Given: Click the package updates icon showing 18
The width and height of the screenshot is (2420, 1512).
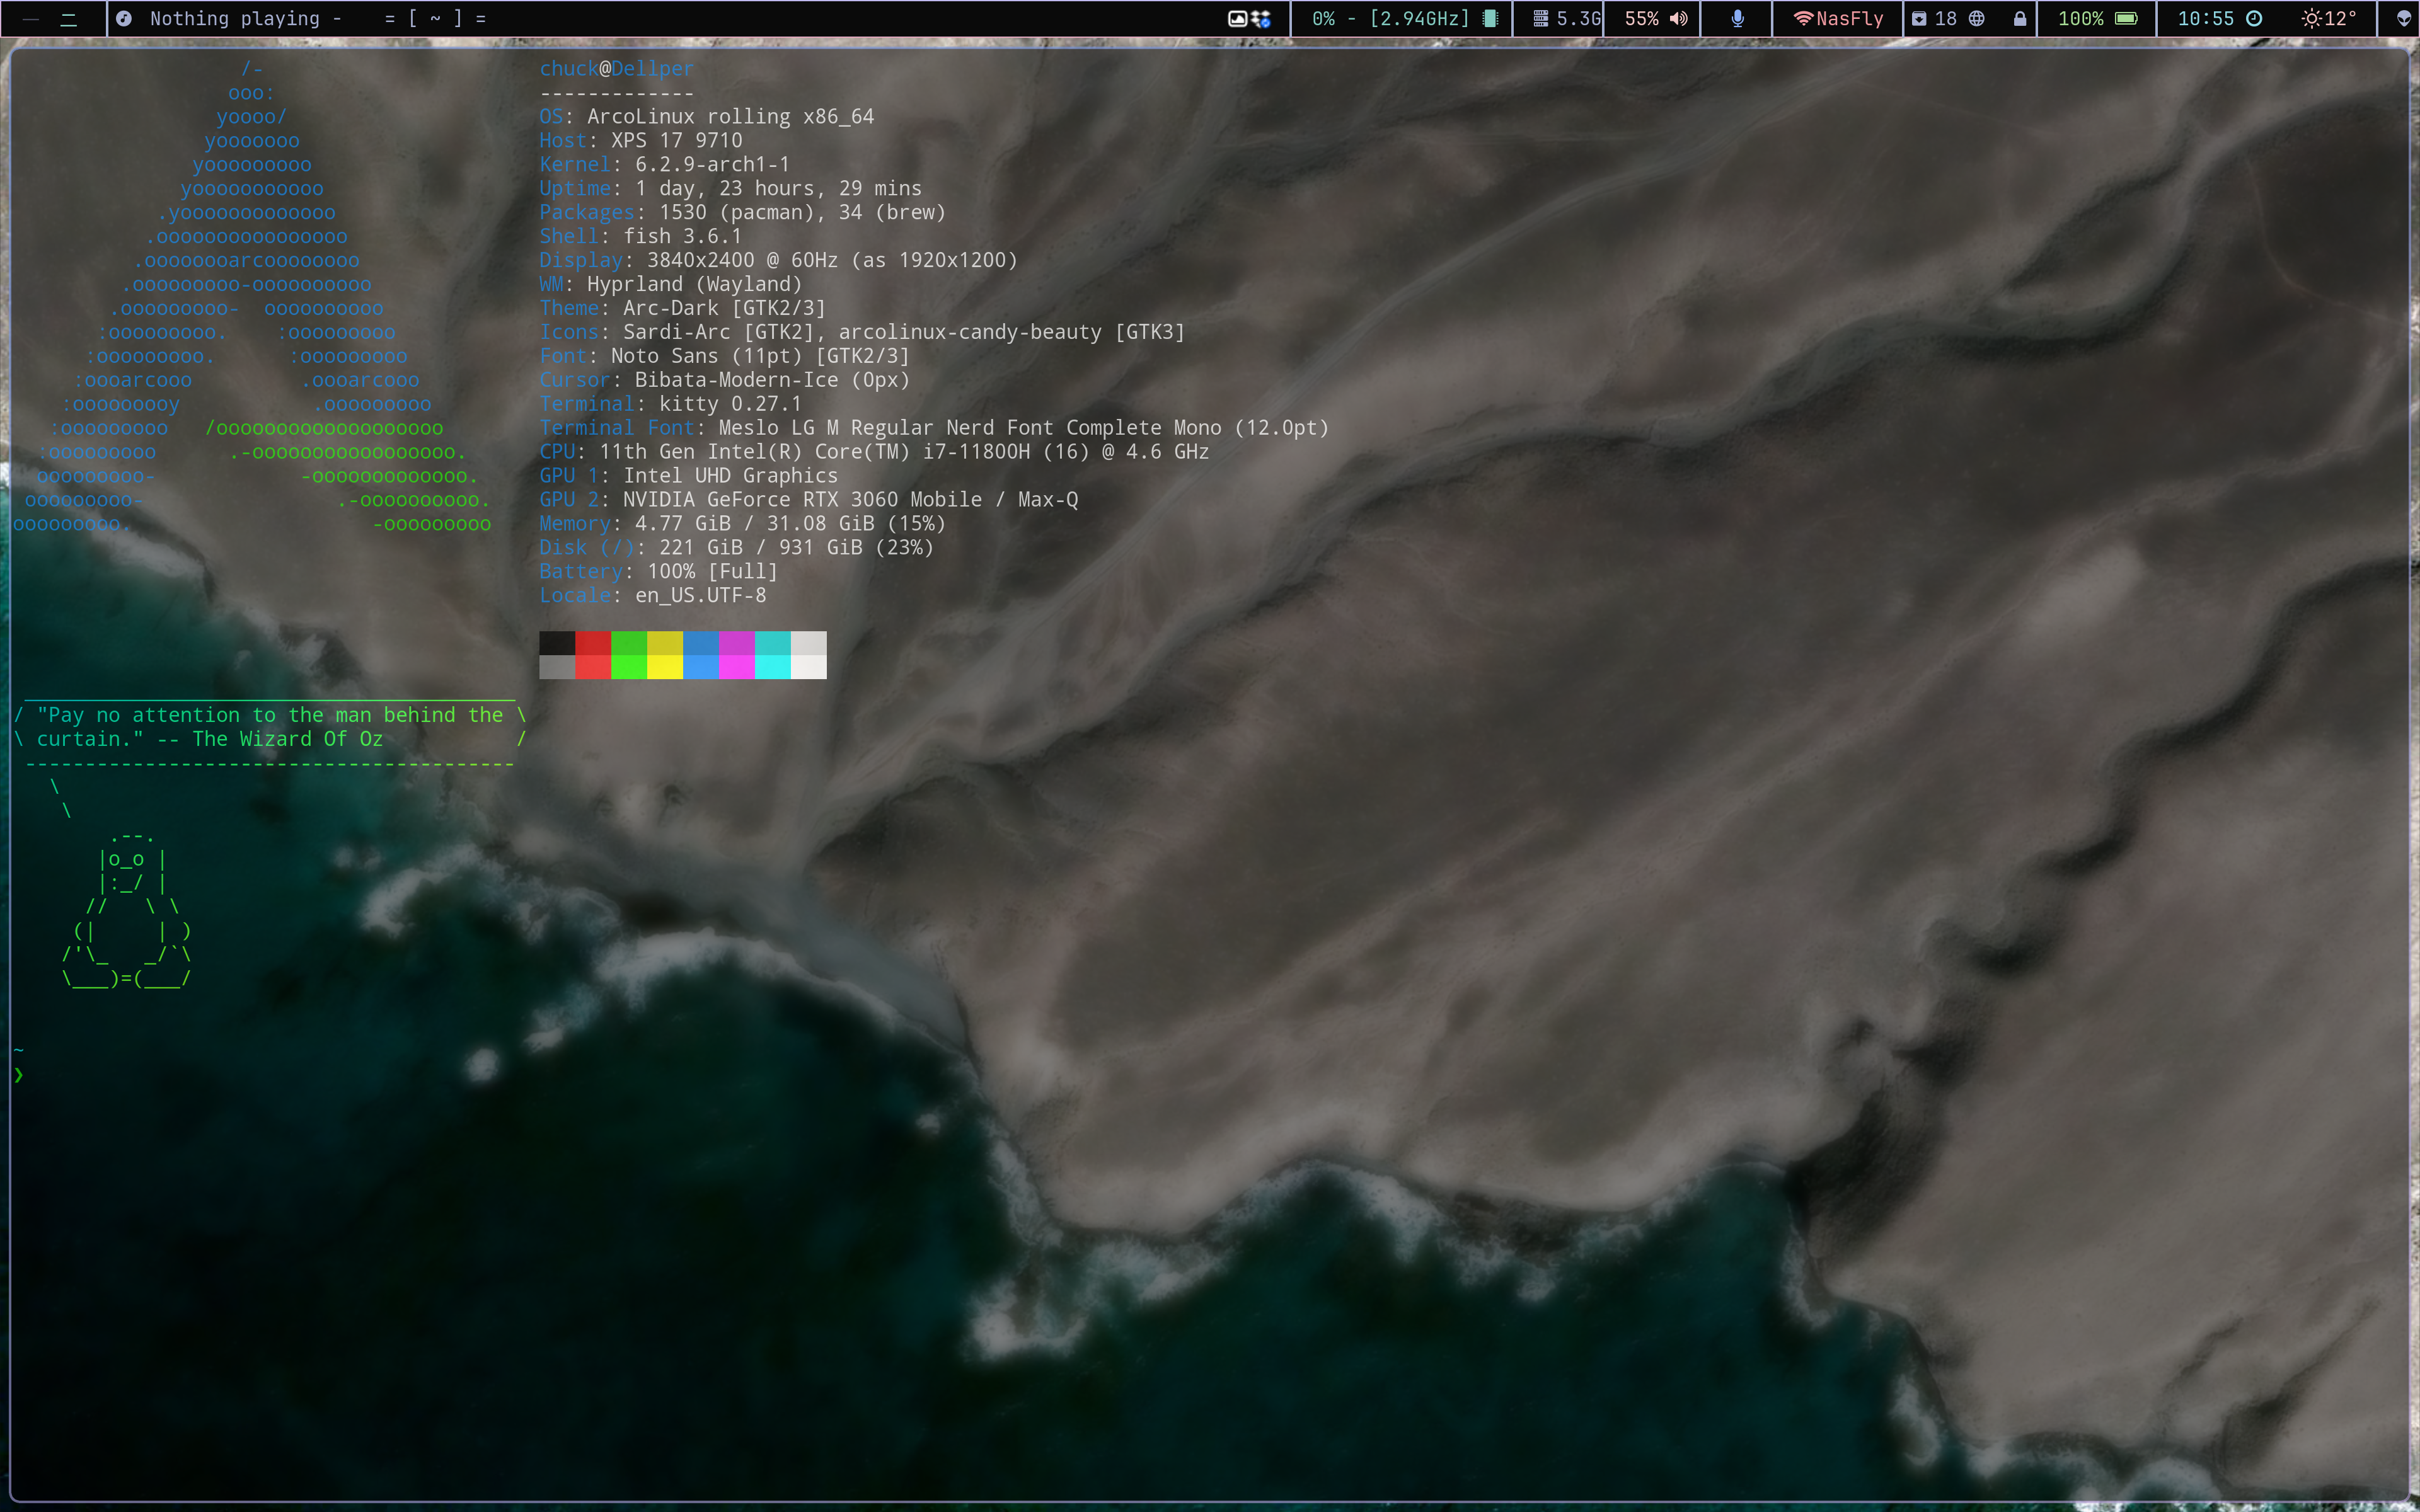Looking at the screenshot, I should 1919,18.
